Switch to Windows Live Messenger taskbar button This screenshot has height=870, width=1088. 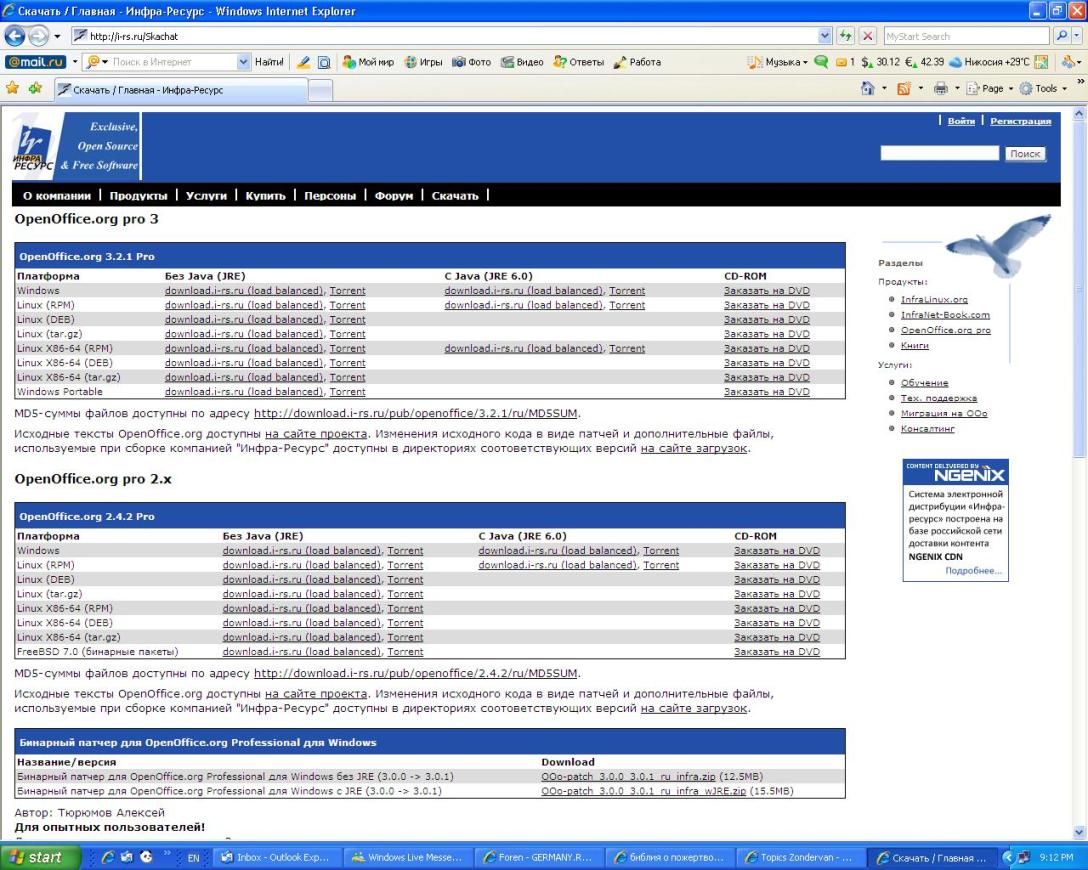[x=407, y=858]
